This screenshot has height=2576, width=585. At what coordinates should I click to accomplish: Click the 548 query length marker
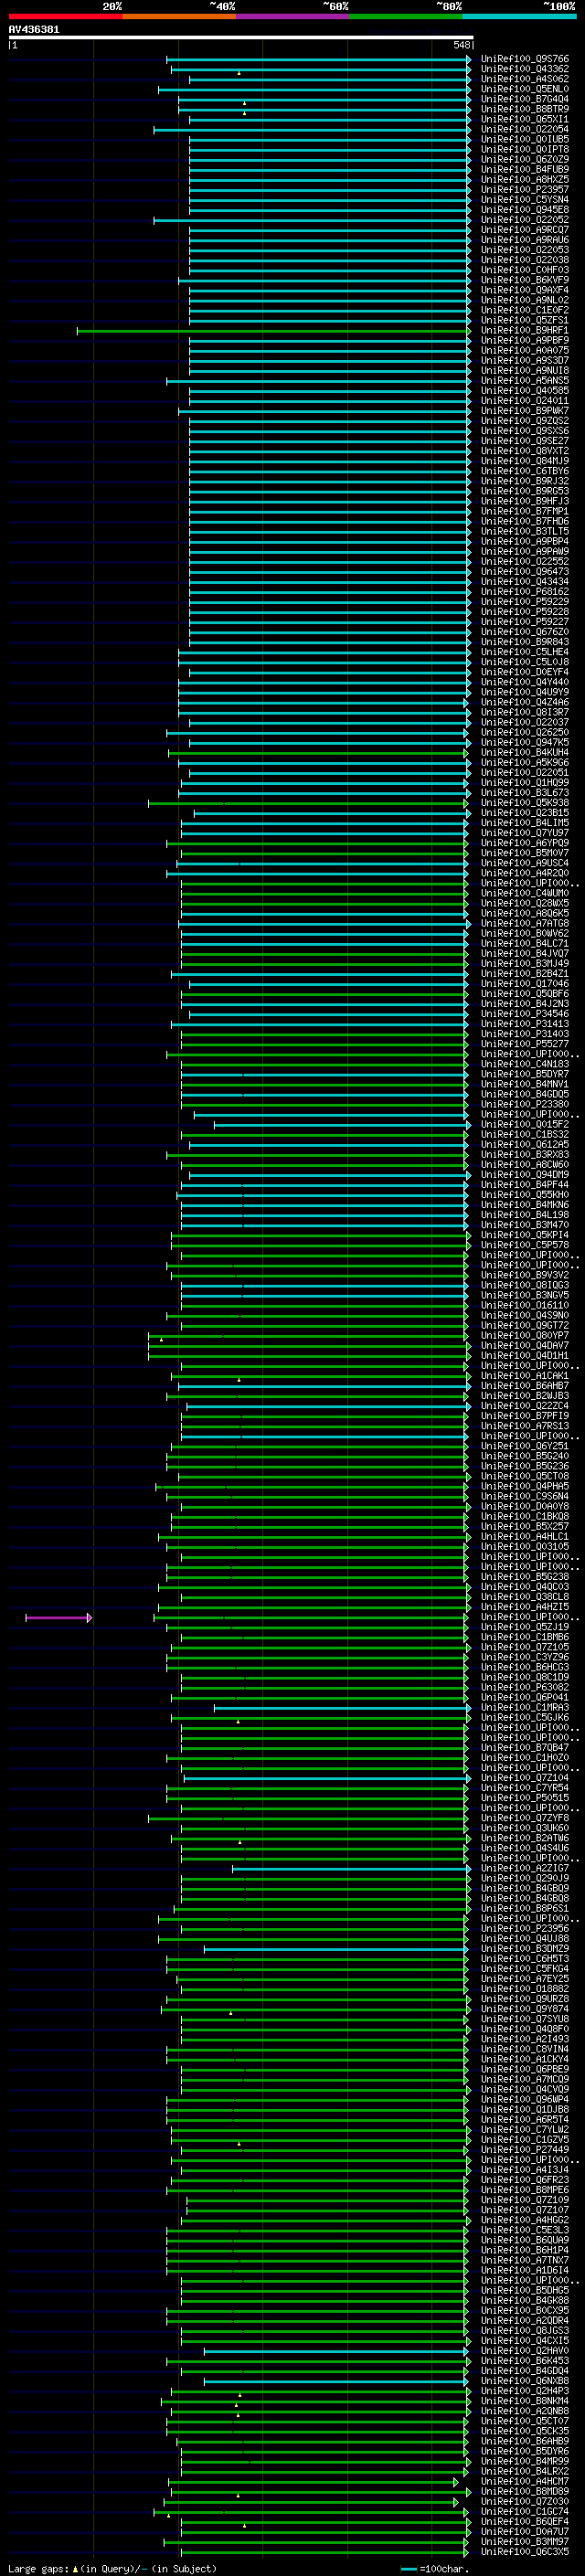click(461, 45)
